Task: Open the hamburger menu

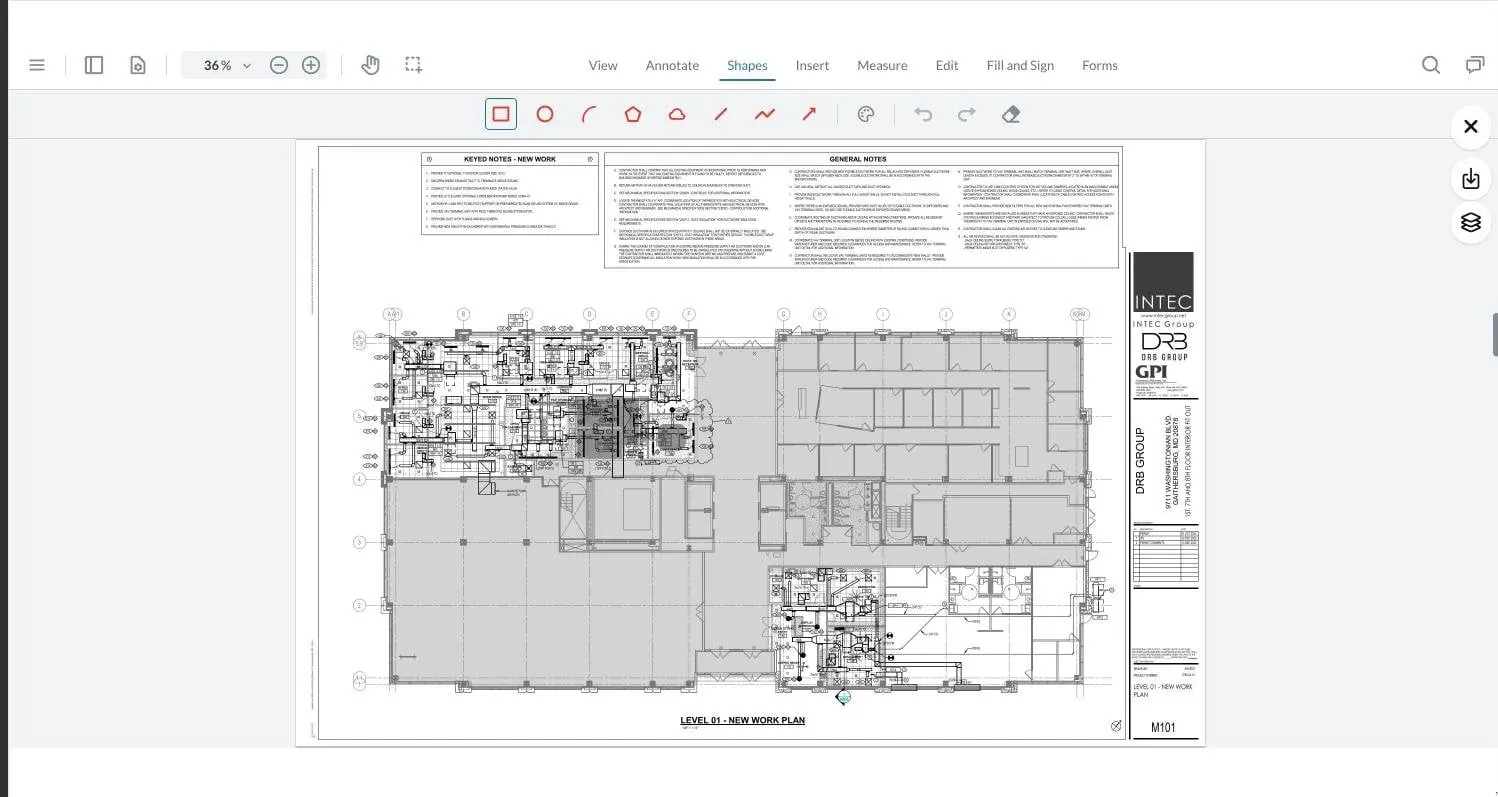Action: (x=37, y=65)
